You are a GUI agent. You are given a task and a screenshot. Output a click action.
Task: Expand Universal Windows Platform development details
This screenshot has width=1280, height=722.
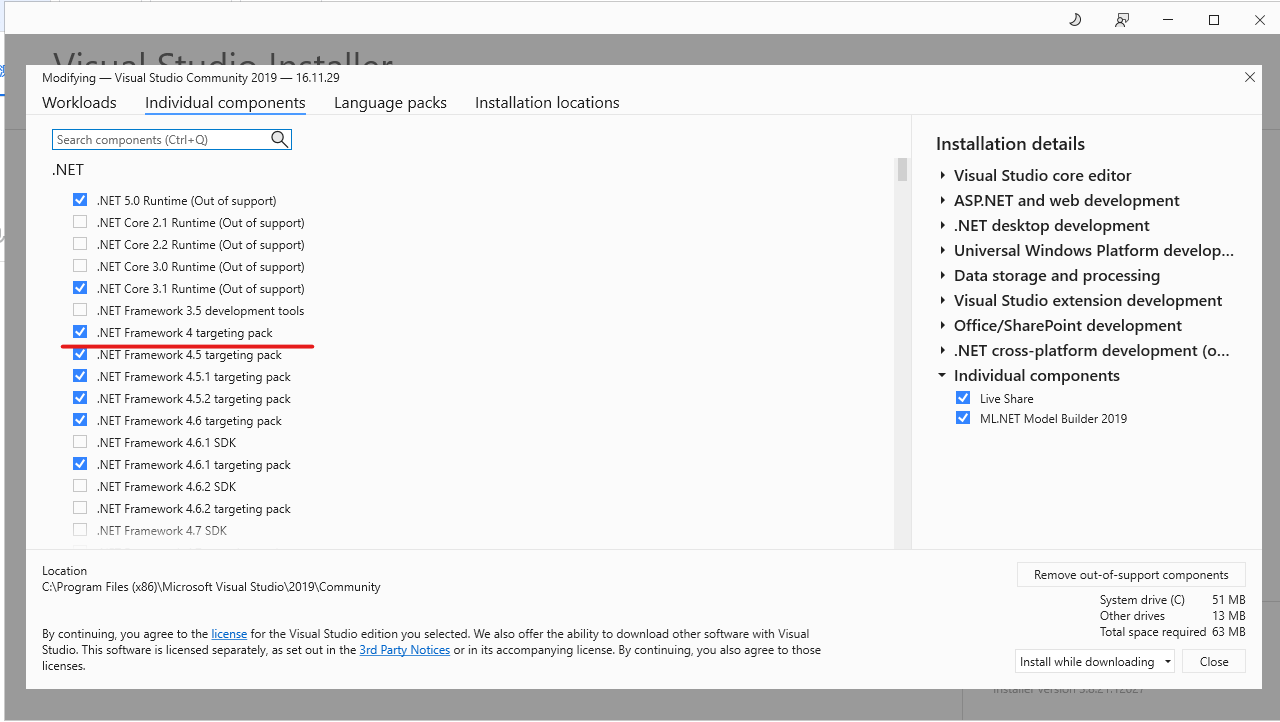coord(942,251)
